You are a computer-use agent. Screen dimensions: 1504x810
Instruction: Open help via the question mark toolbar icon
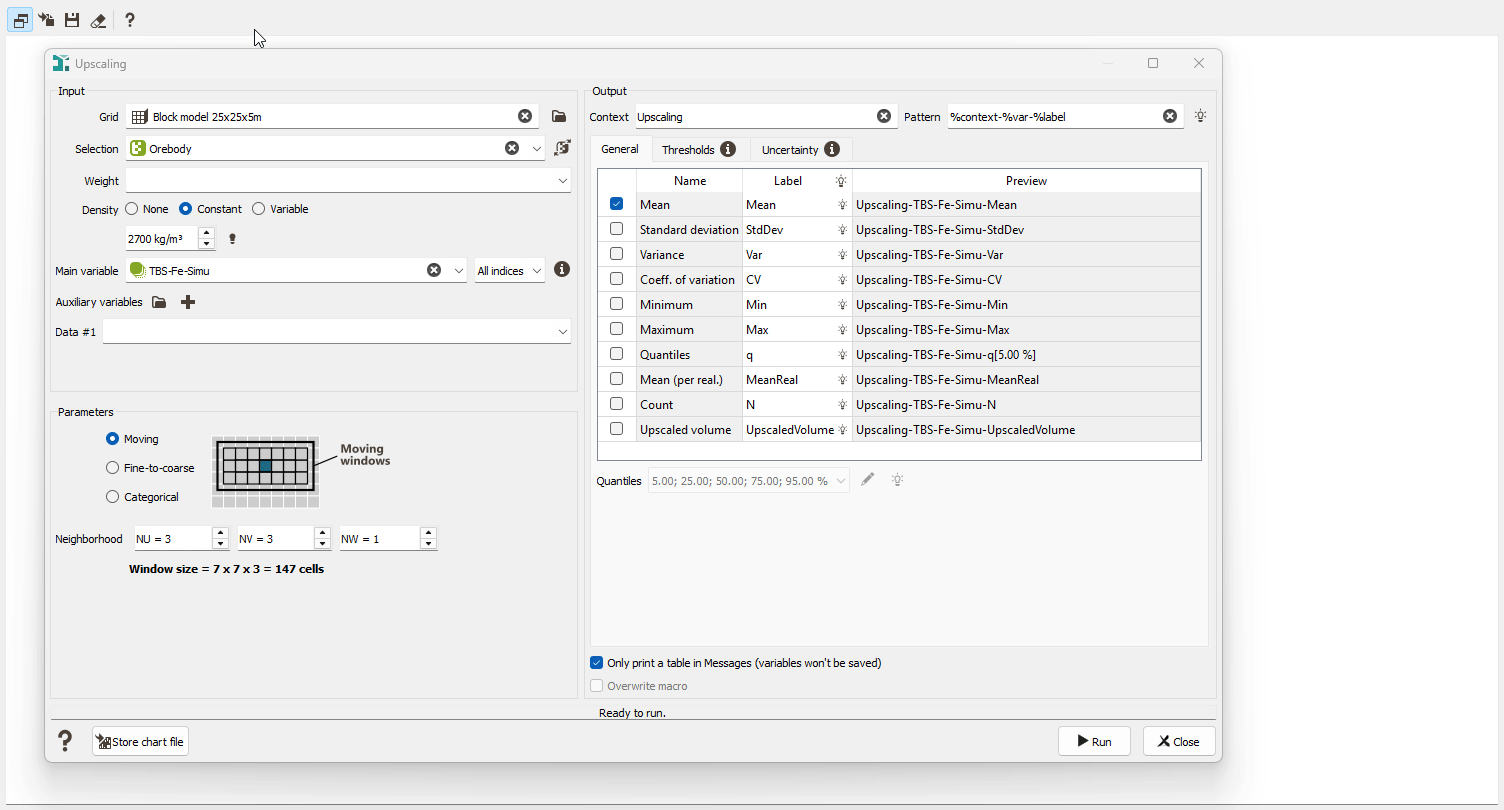tap(130, 19)
